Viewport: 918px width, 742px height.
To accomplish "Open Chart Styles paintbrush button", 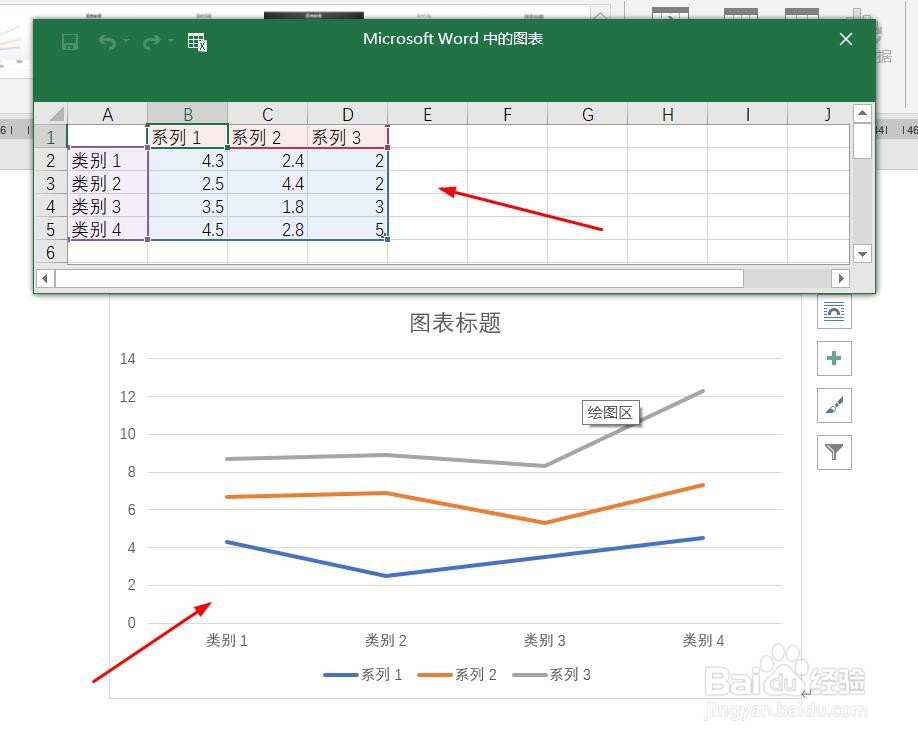I will pos(834,405).
